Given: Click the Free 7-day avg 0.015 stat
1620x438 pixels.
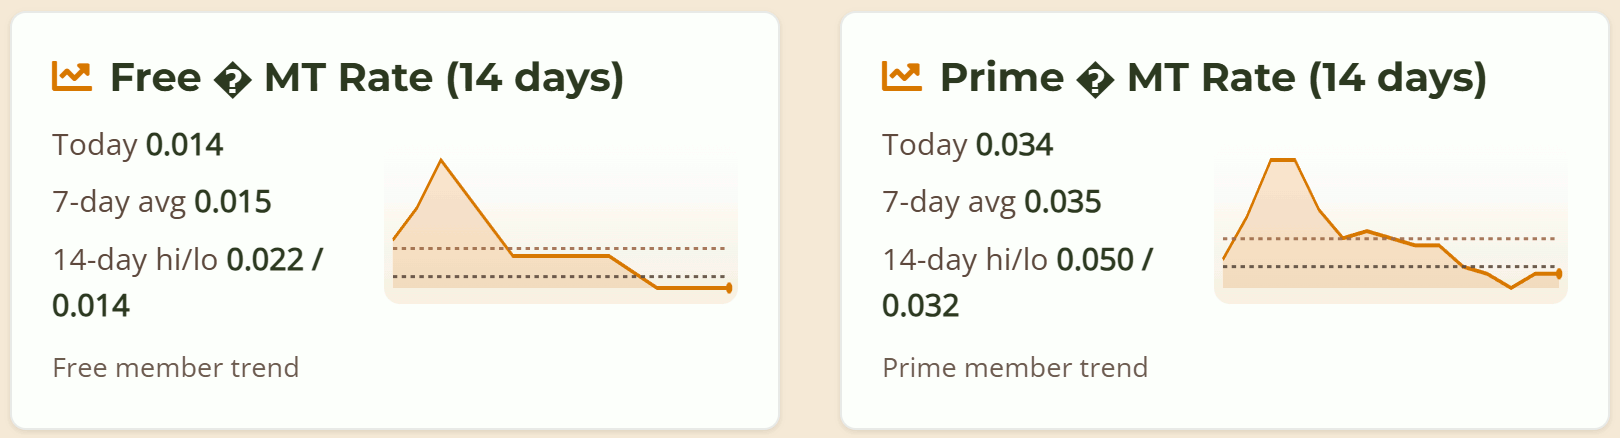Looking at the screenshot, I should point(232,202).
